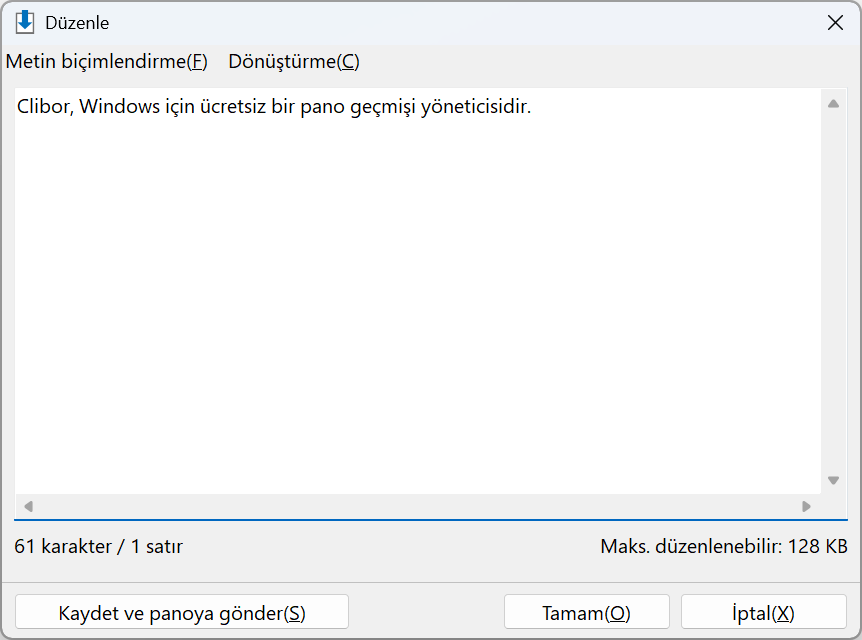Screen dimensions: 862x640
Task: Open the Dönüştürme menu
Action: (294, 62)
